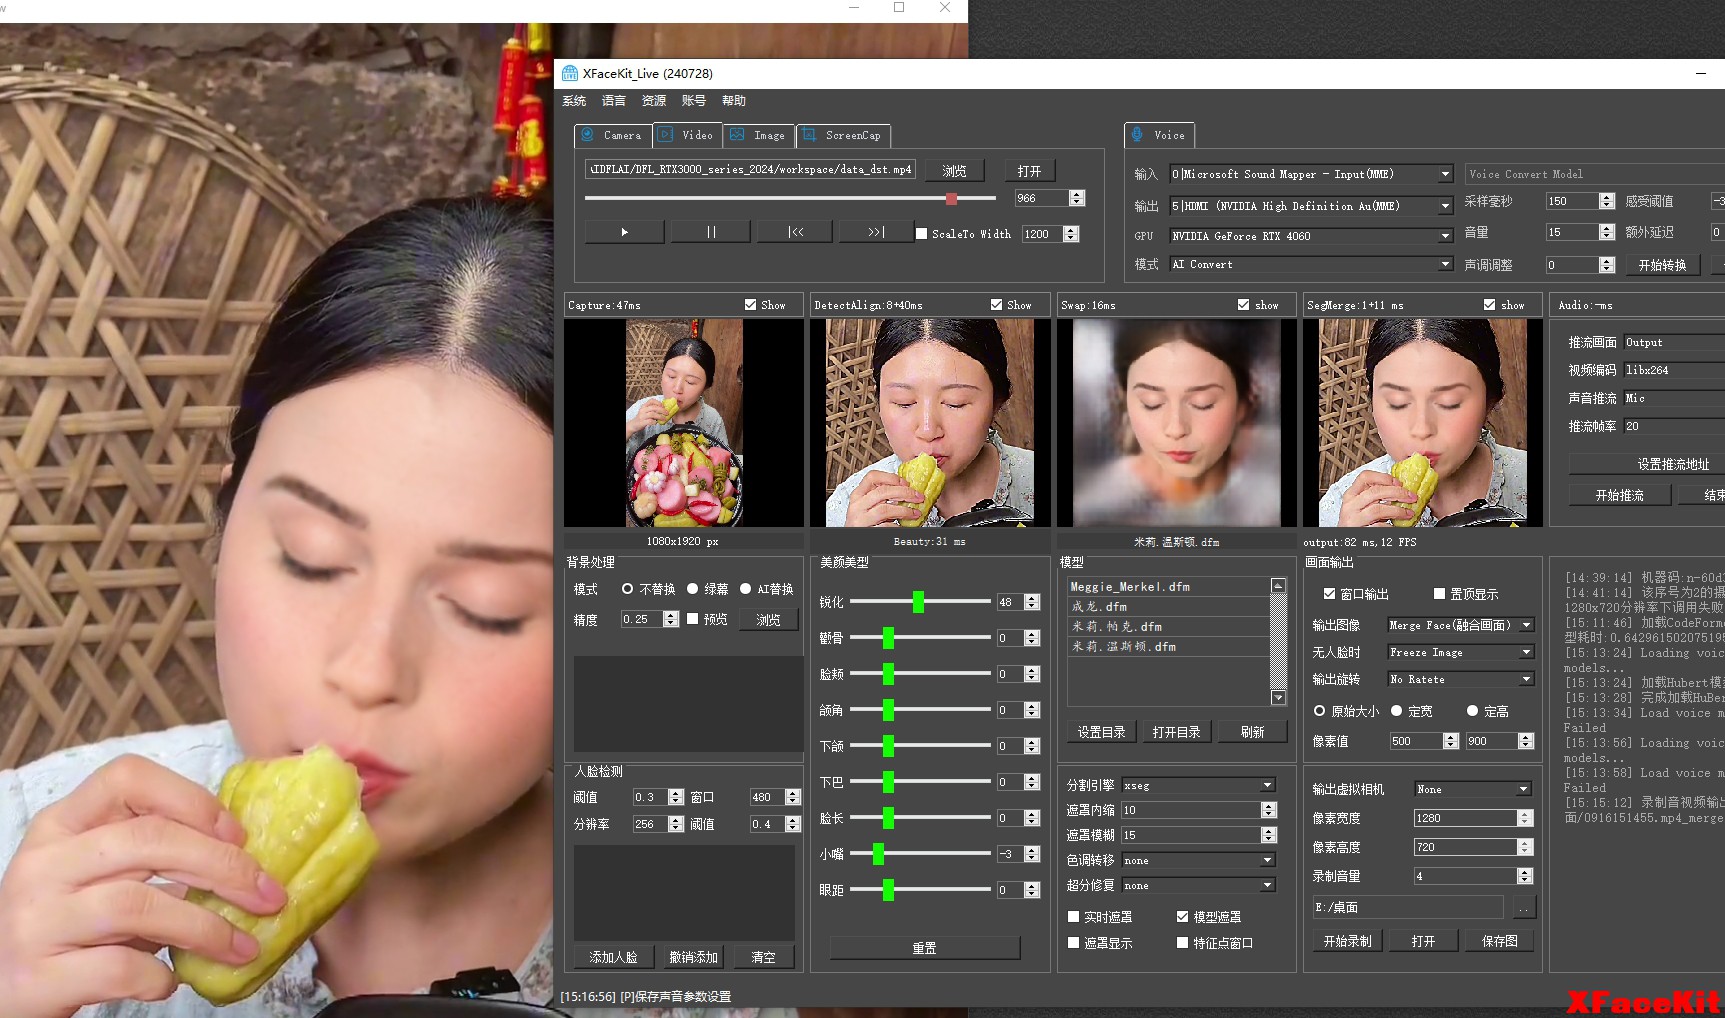Toggle the 实时遮罩 checkbox

coord(1074,917)
